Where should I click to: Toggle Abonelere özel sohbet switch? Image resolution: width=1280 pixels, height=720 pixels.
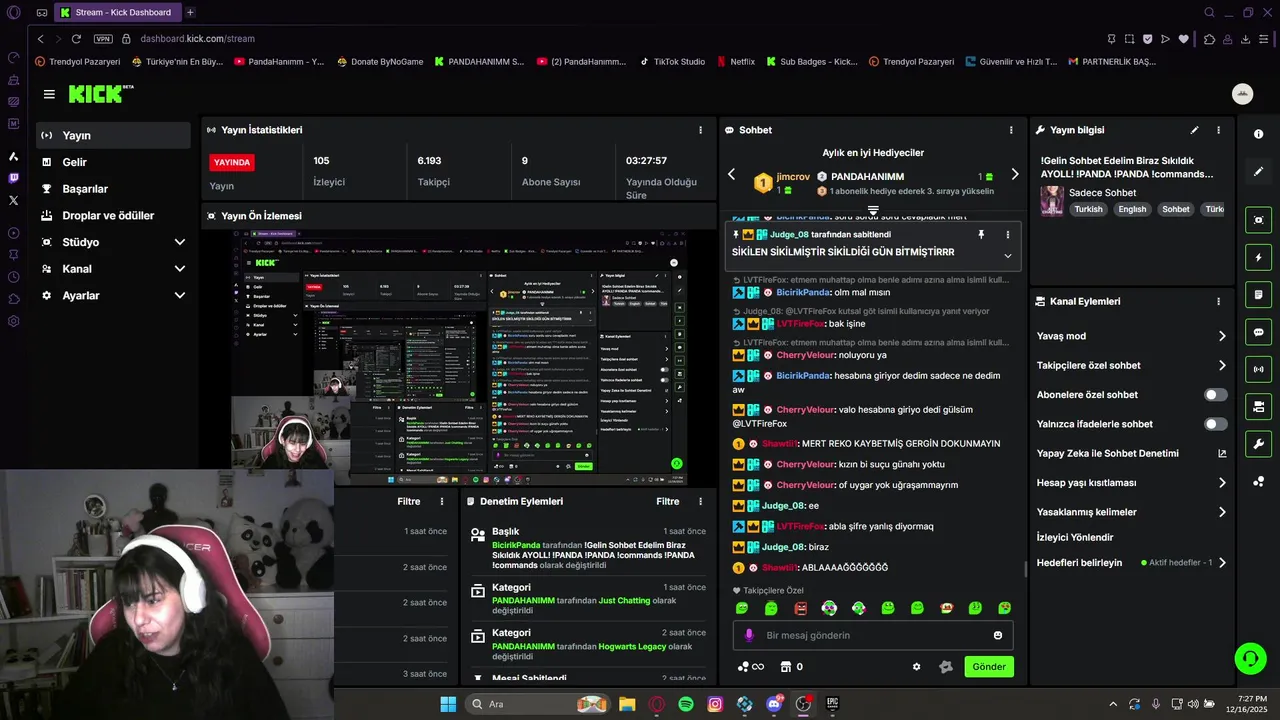(1216, 395)
